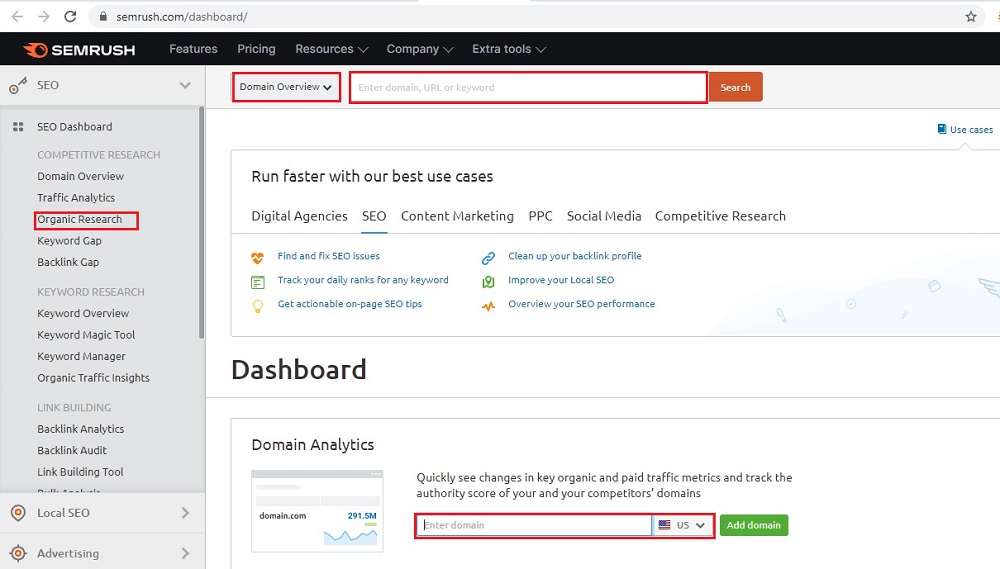Expand the Advertising section
This screenshot has width=1000, height=569.
pyautogui.click(x=185, y=553)
